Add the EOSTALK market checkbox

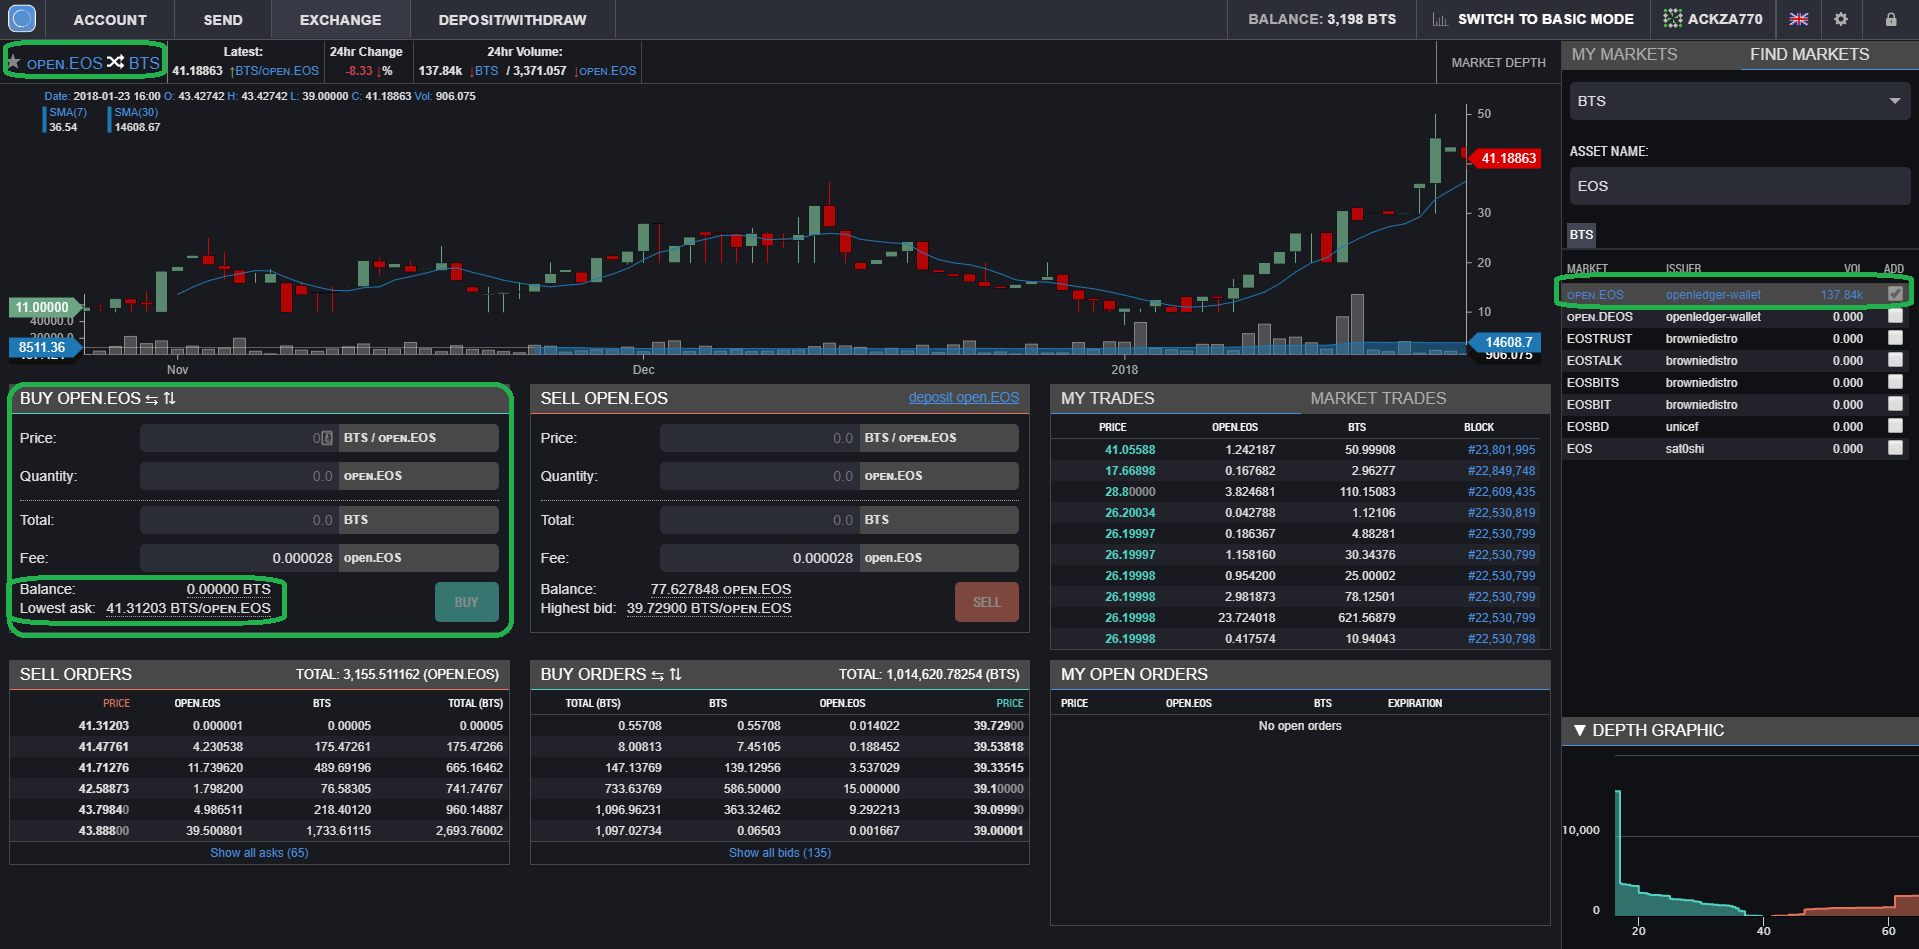pos(1895,360)
